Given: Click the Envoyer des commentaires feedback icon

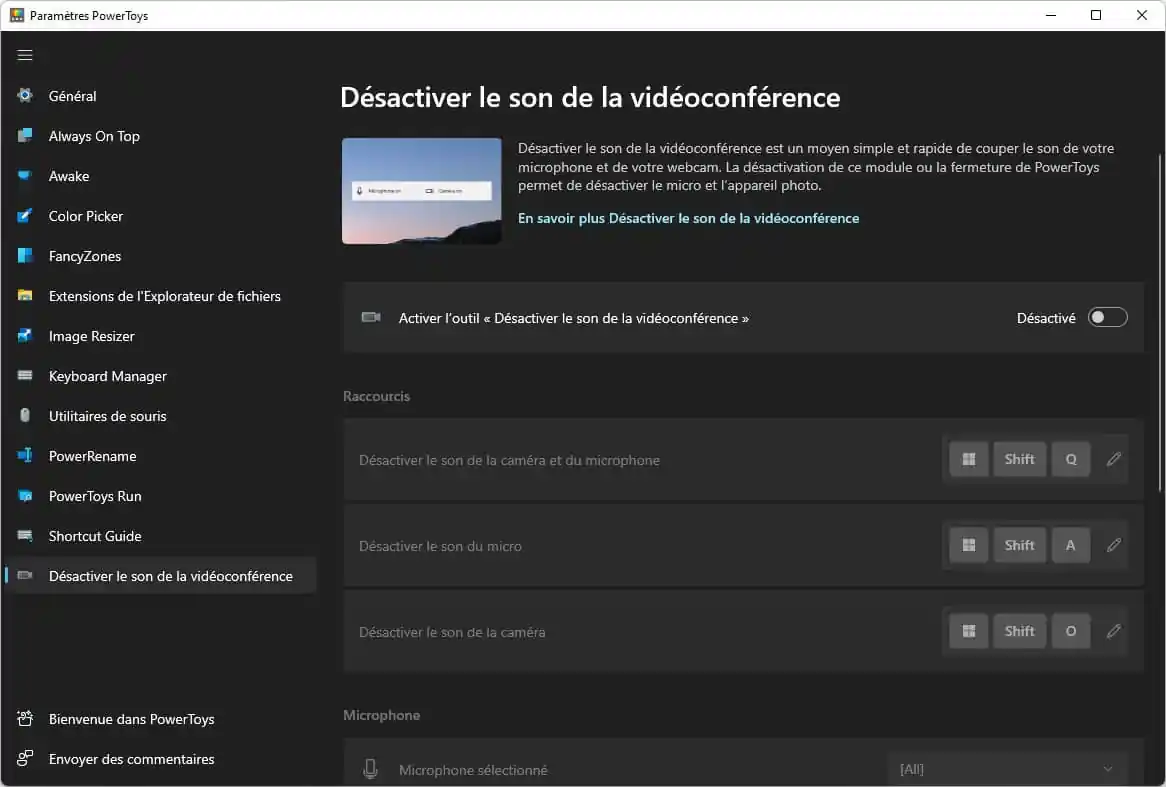Looking at the screenshot, I should [x=25, y=759].
